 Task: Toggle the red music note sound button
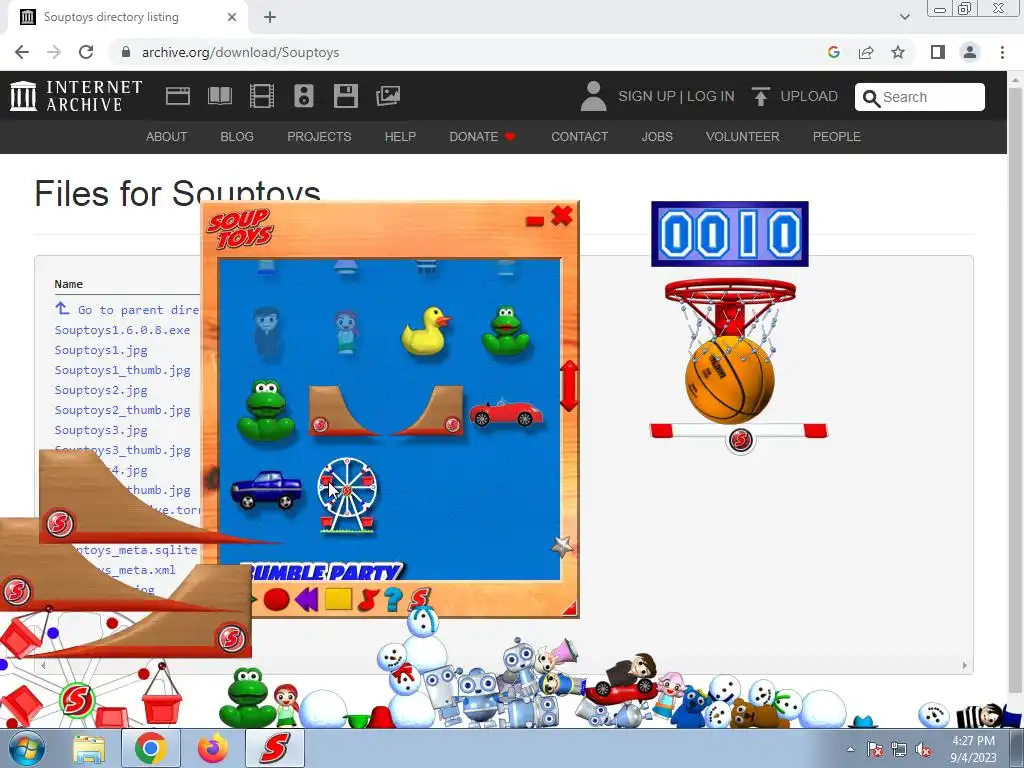[x=369, y=599]
